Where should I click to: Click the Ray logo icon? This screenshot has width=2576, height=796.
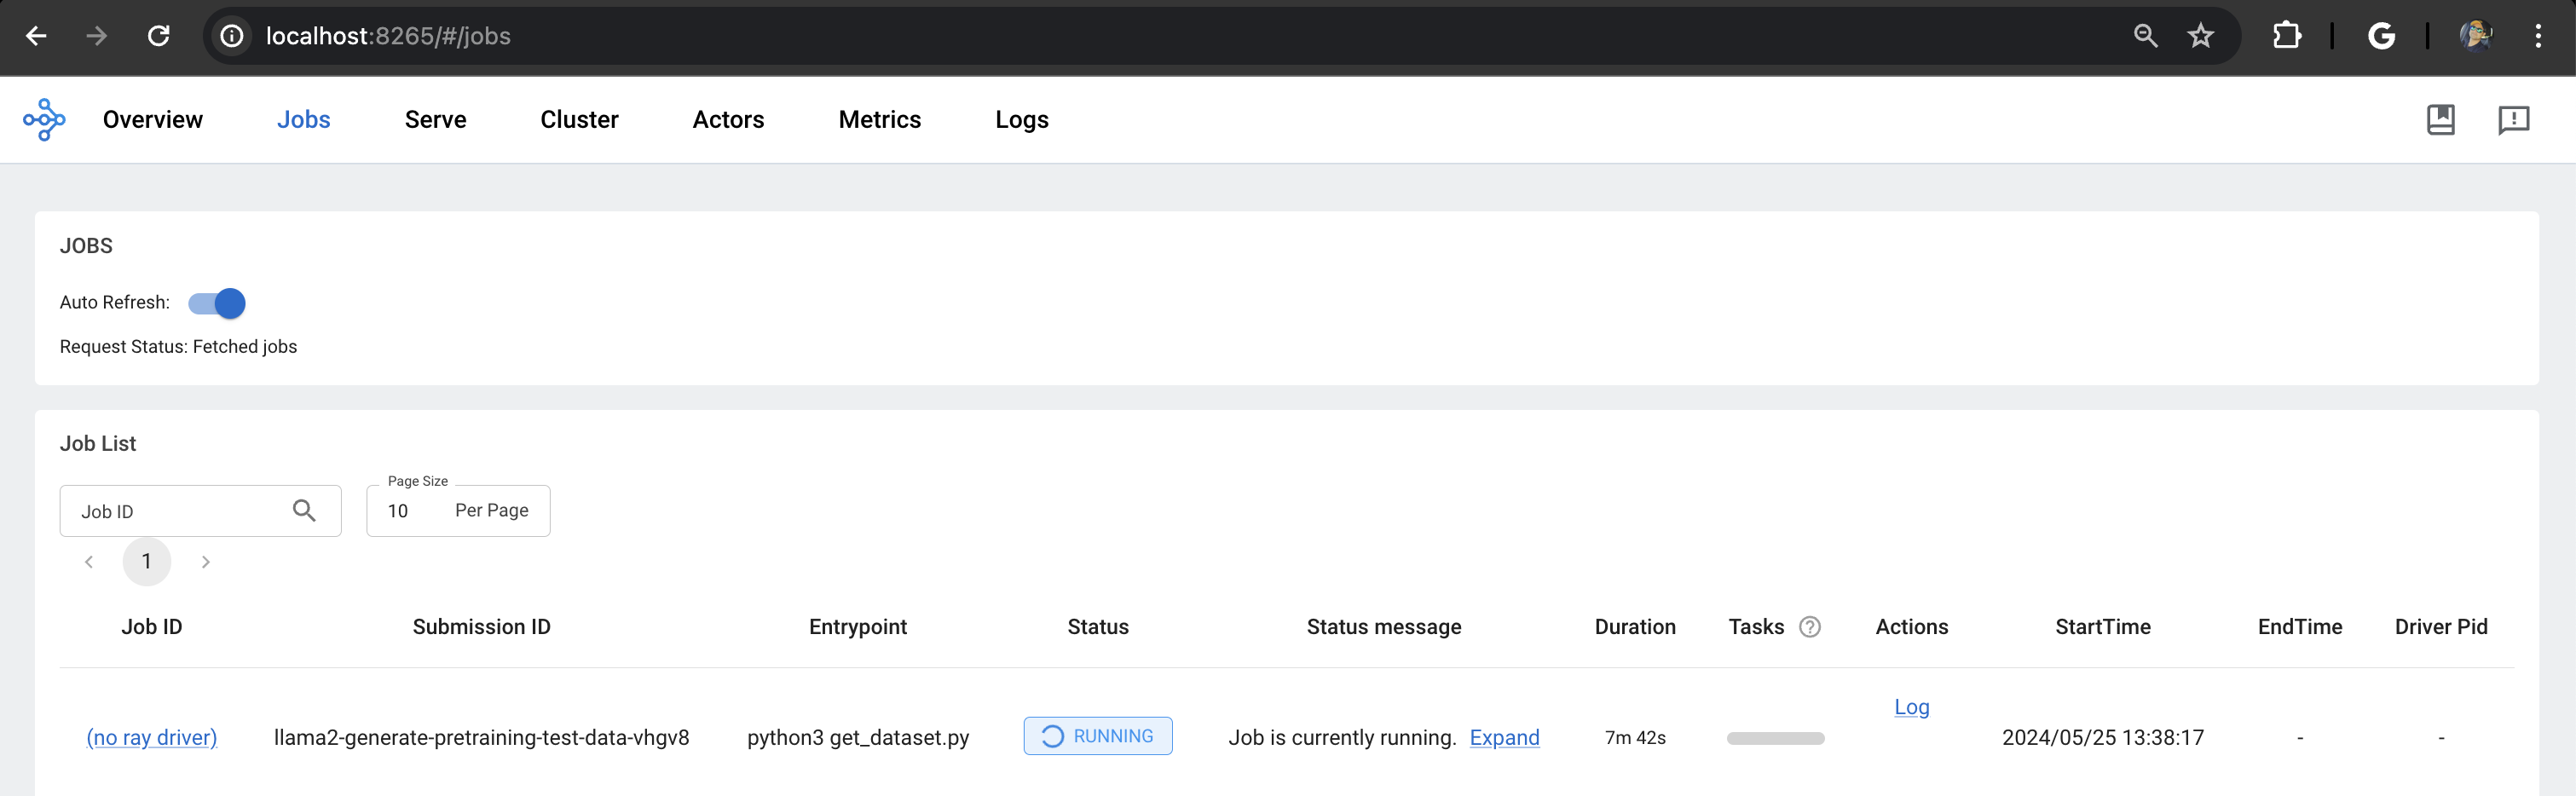click(44, 120)
